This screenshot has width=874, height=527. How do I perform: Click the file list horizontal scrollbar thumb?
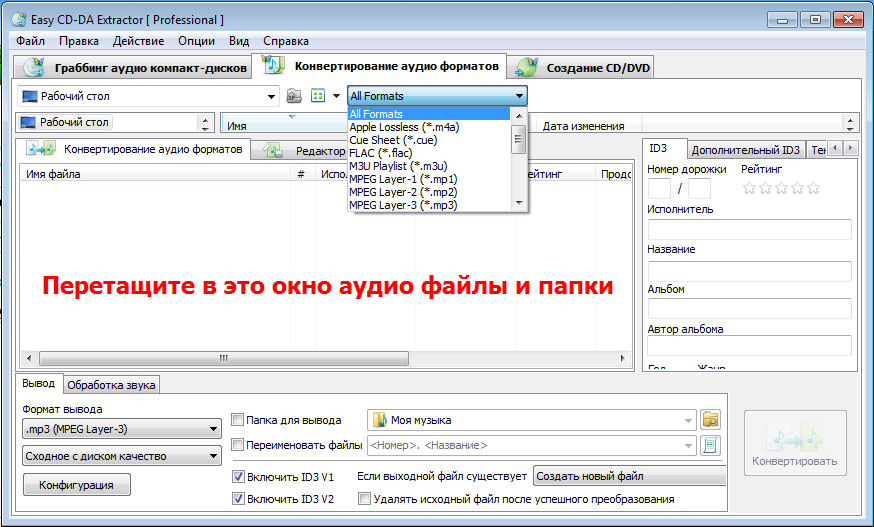(224, 358)
